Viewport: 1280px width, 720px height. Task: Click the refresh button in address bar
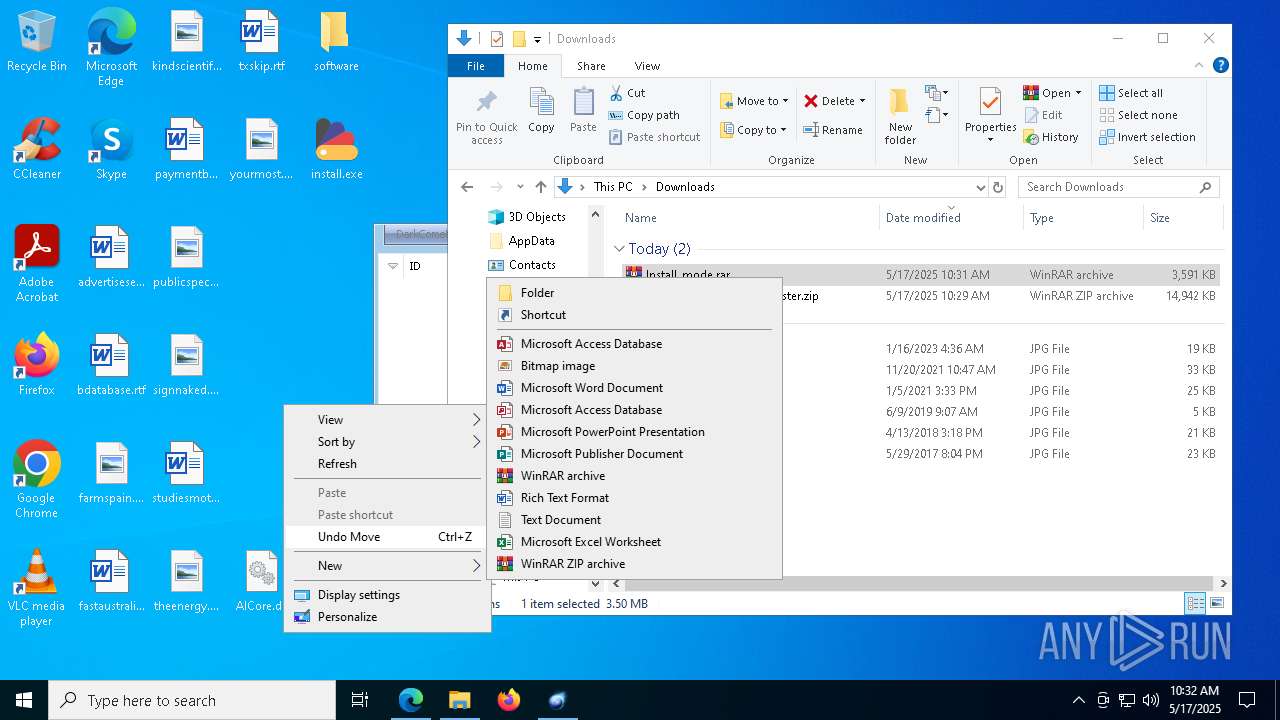tap(997, 187)
